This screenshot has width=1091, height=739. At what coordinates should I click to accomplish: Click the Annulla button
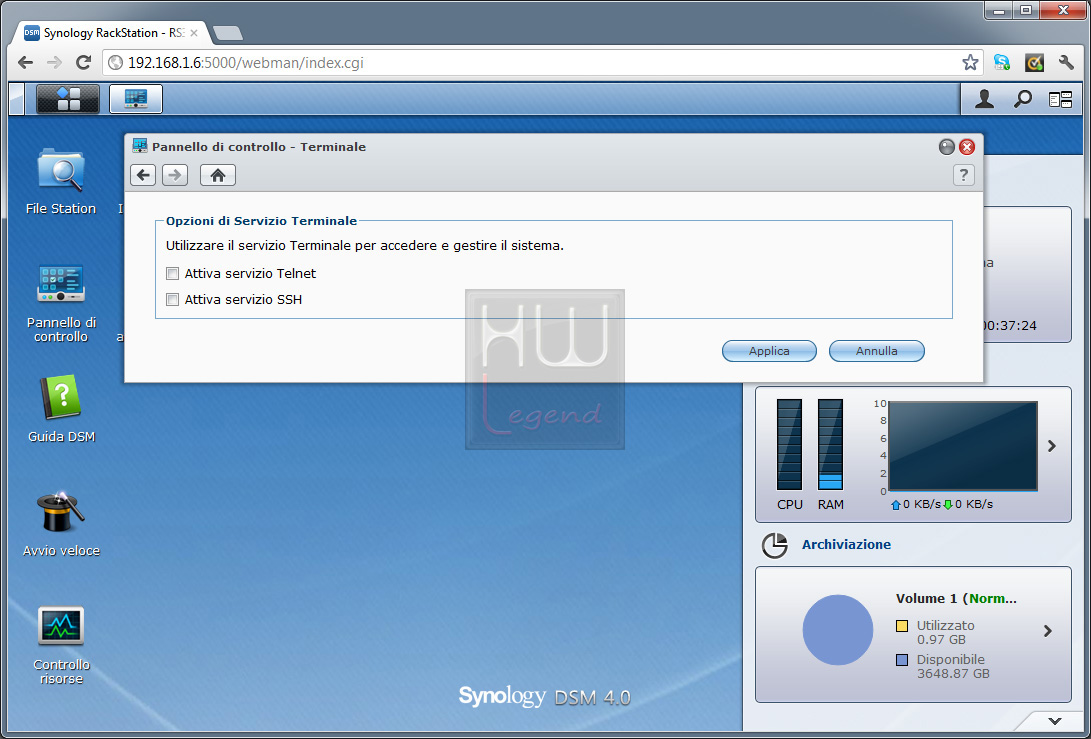pyautogui.click(x=877, y=351)
